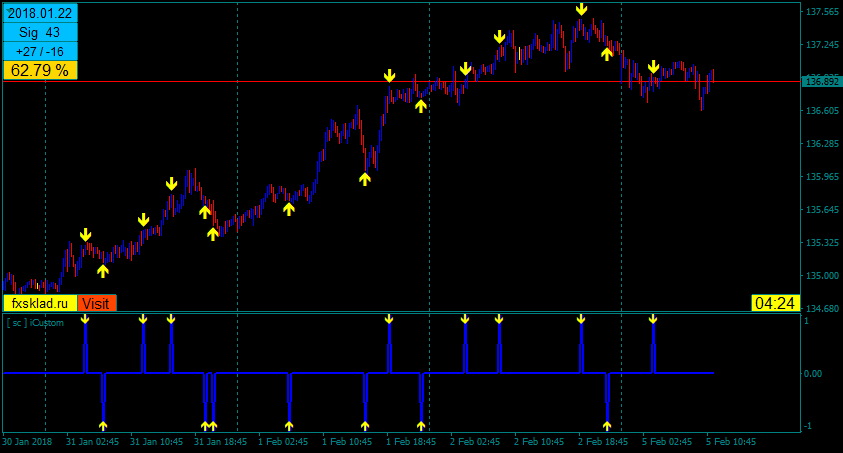
Task: Select the leftmost sell arrow in the main chart
Action: coord(85,235)
